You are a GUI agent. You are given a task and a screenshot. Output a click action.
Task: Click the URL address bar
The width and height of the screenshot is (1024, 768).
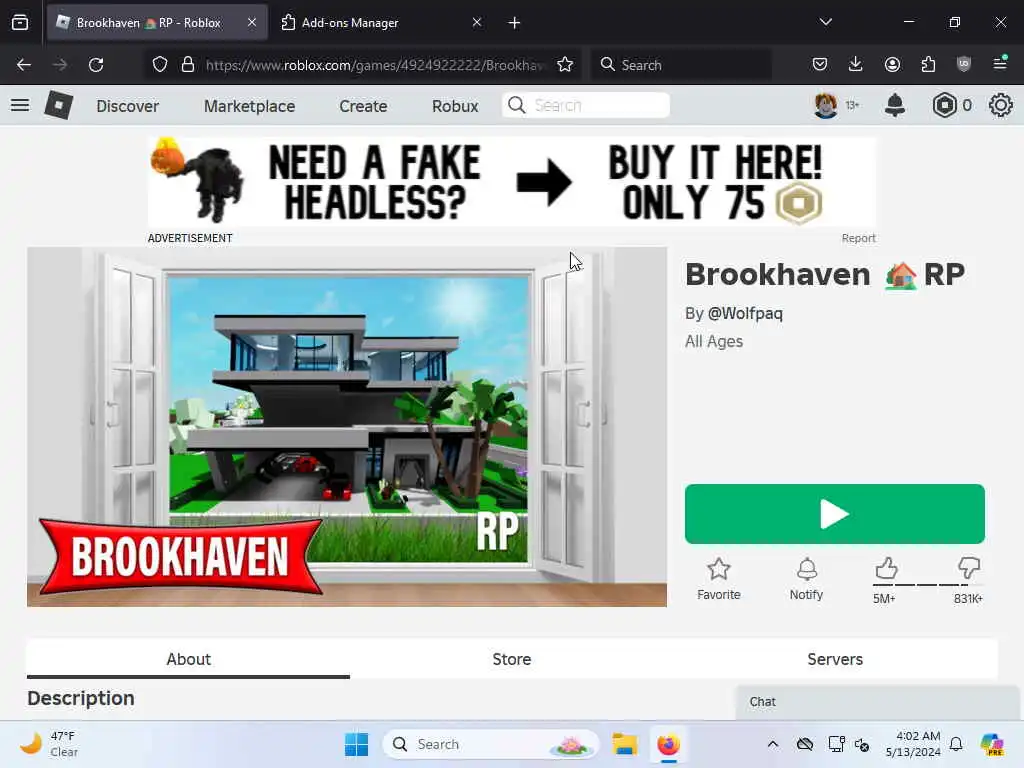pos(376,65)
